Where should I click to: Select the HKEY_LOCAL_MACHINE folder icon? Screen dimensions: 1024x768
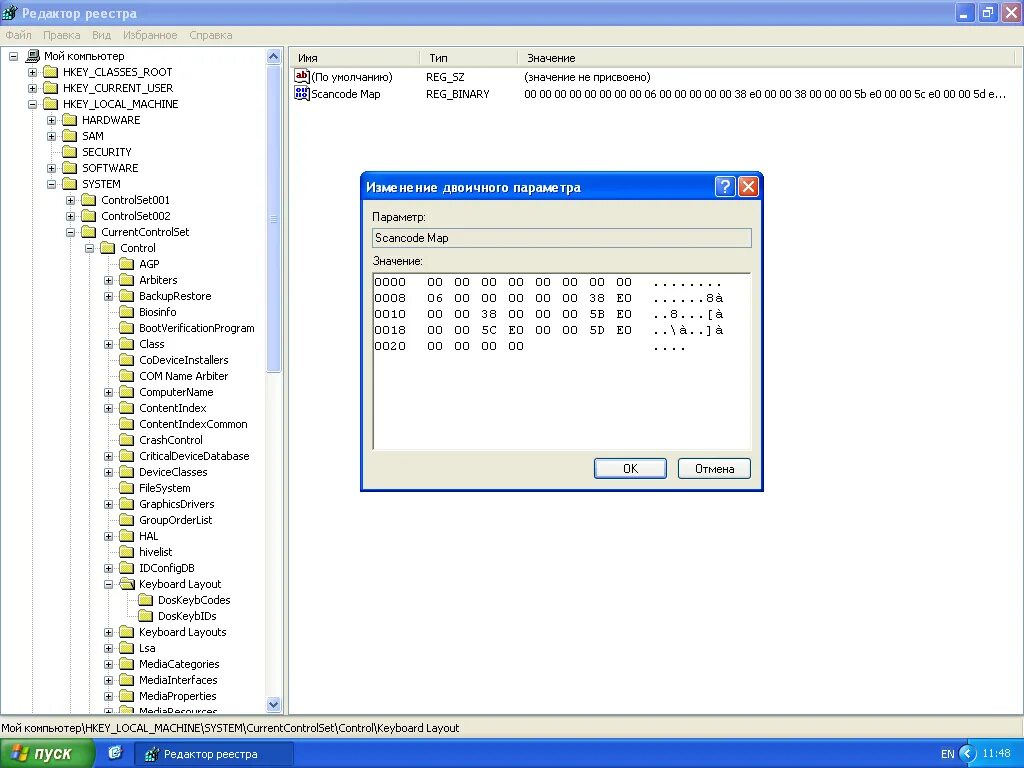[51, 104]
